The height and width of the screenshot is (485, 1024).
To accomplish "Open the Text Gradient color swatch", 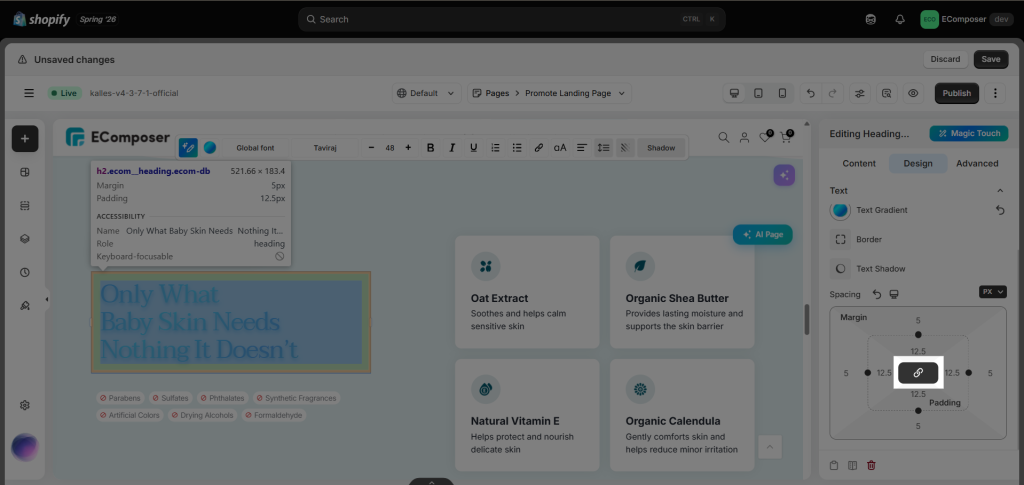I will [840, 210].
